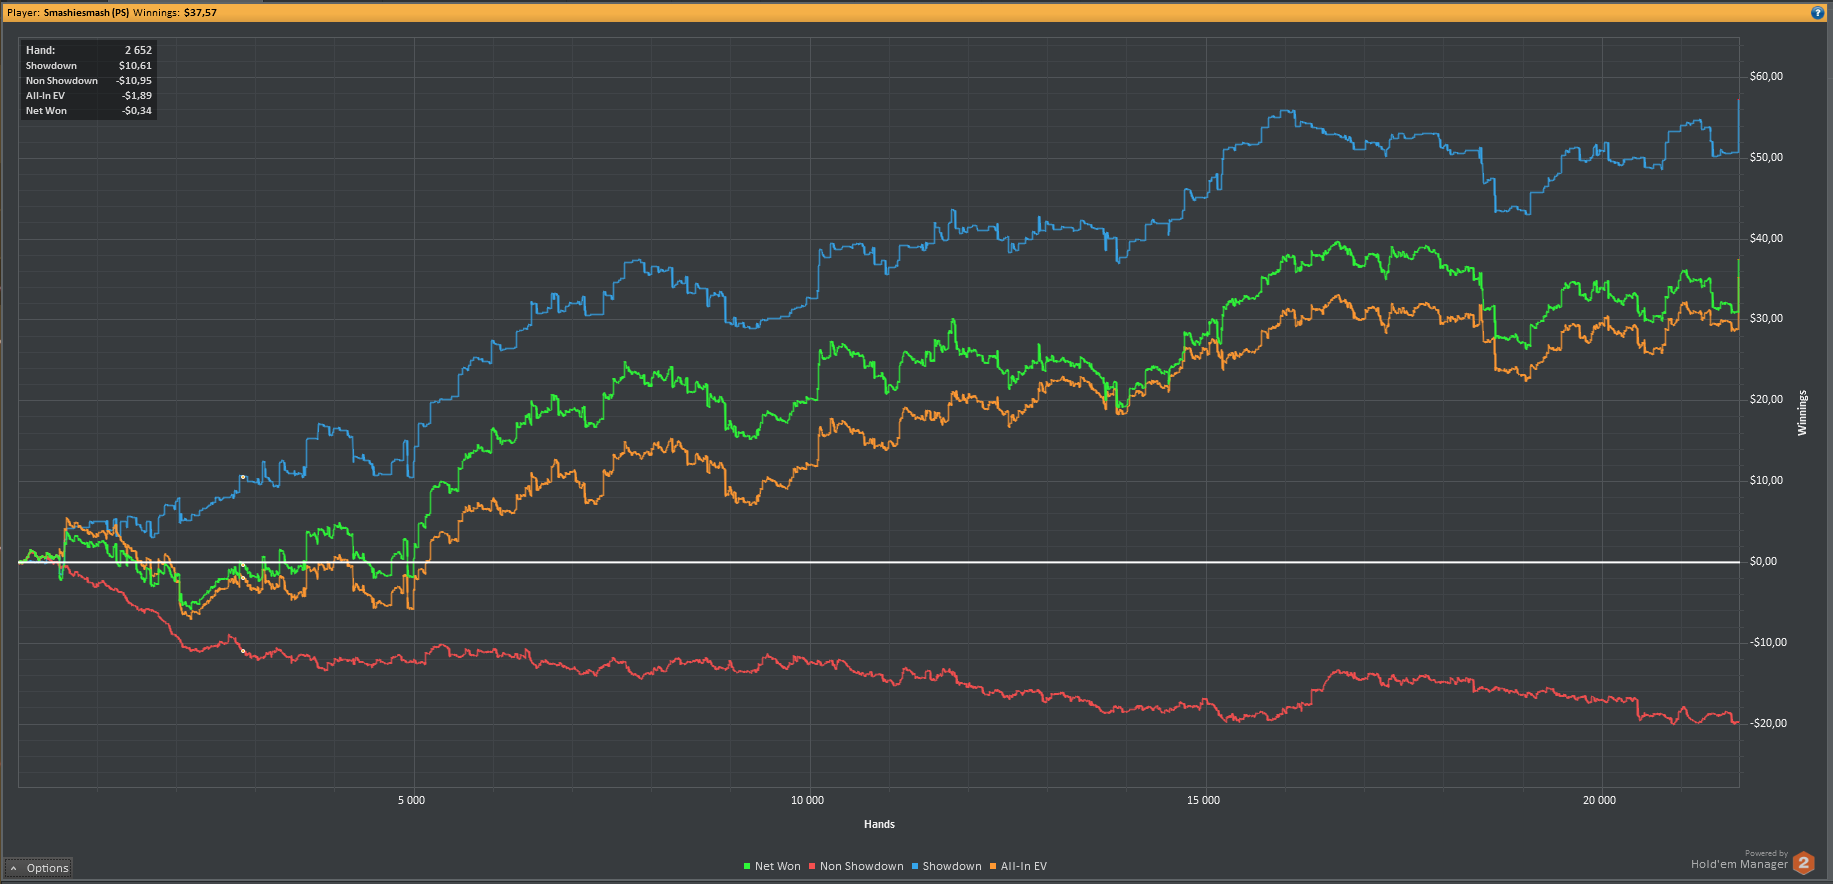
Task: Click the green Net Won legend swatch
Action: coord(747,866)
